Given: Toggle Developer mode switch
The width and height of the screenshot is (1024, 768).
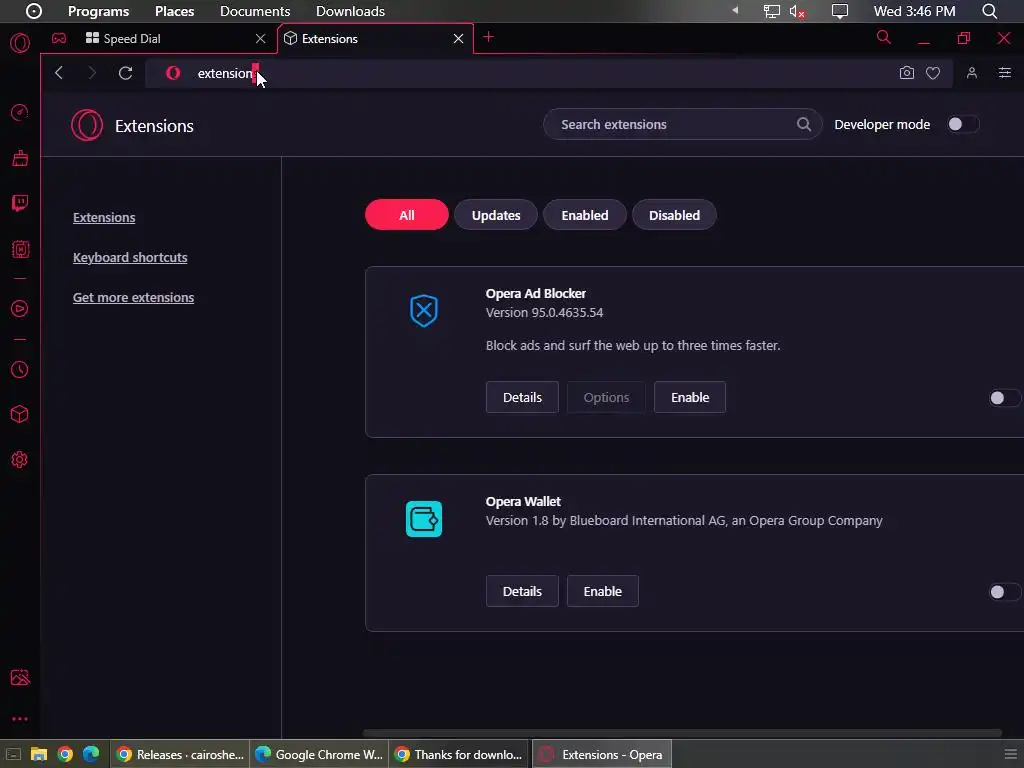Looking at the screenshot, I should pos(963,124).
